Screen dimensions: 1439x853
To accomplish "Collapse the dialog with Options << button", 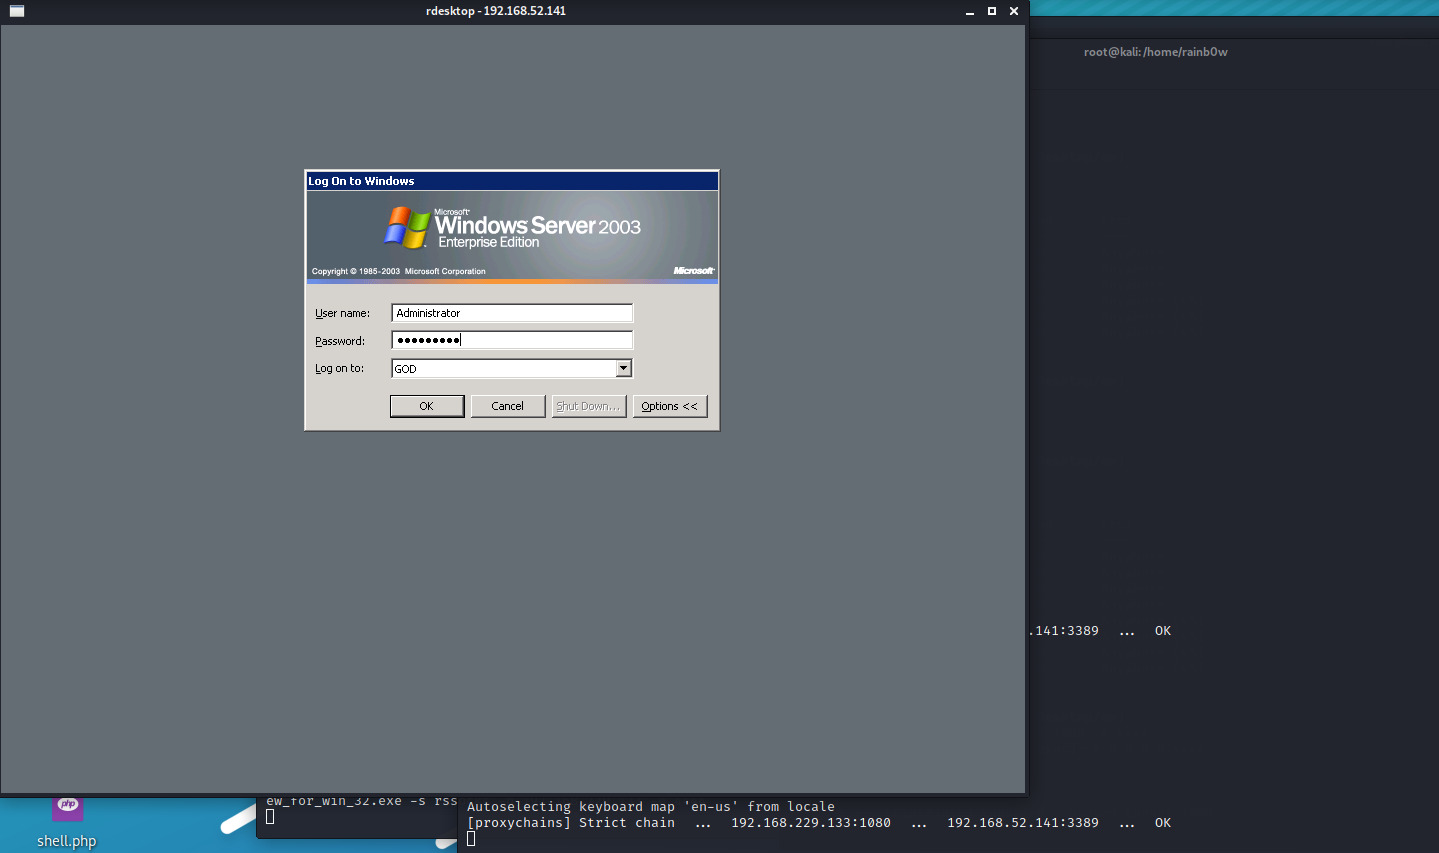I will point(669,406).
